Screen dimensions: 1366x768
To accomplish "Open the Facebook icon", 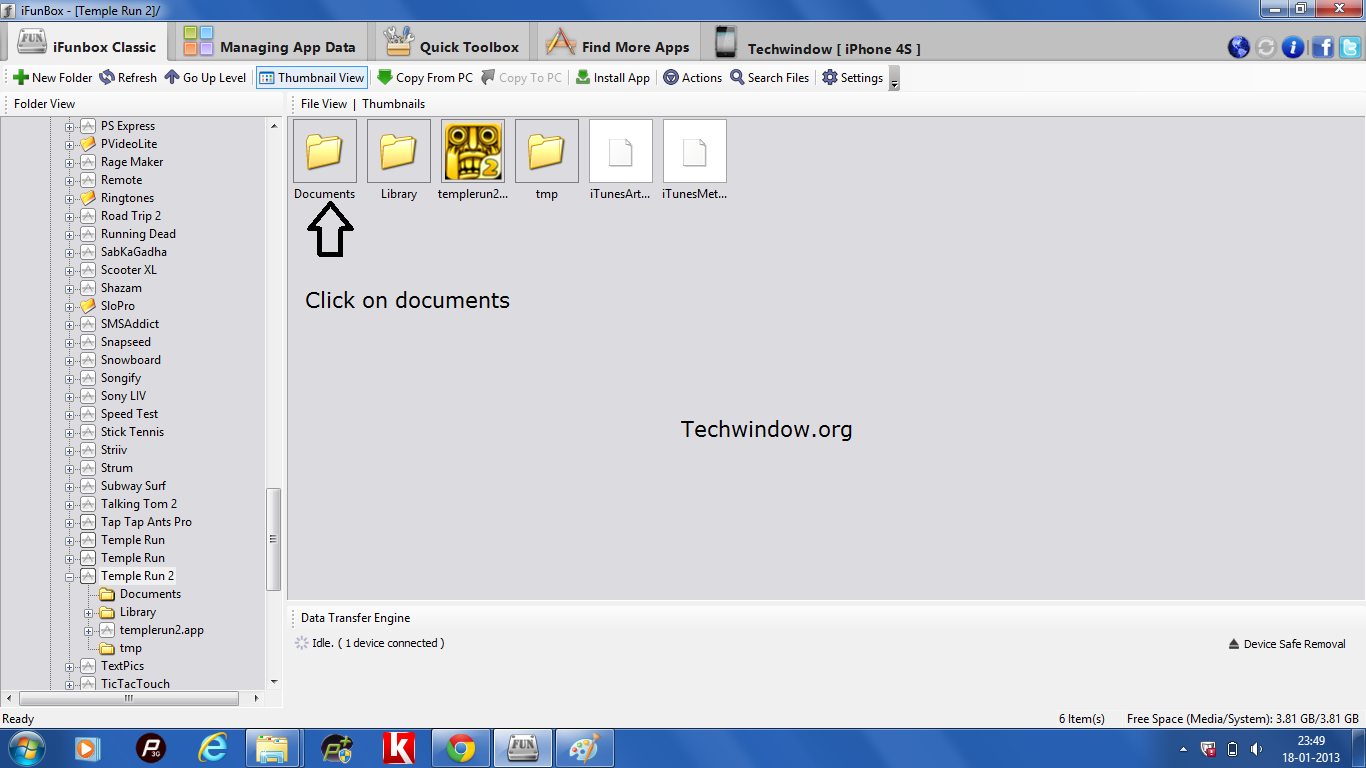I will coord(1322,47).
